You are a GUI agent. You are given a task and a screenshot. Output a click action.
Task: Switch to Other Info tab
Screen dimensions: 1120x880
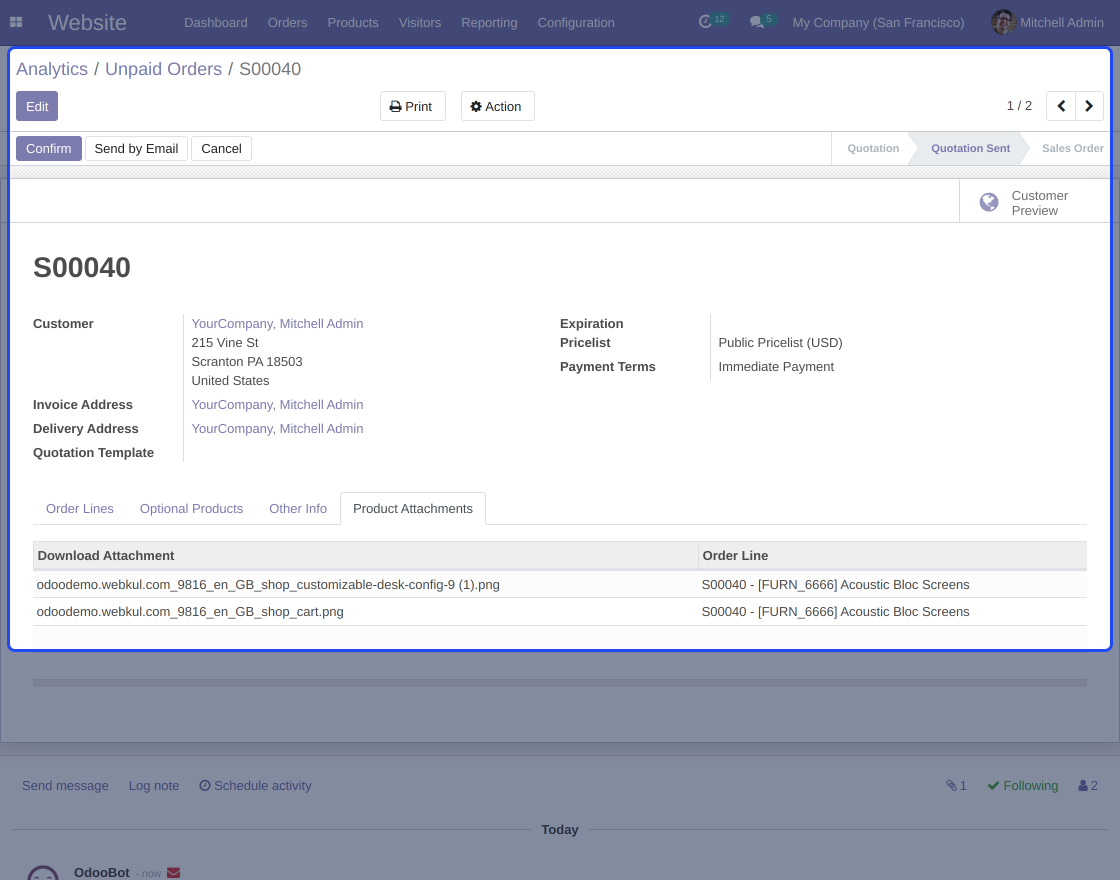pos(298,509)
